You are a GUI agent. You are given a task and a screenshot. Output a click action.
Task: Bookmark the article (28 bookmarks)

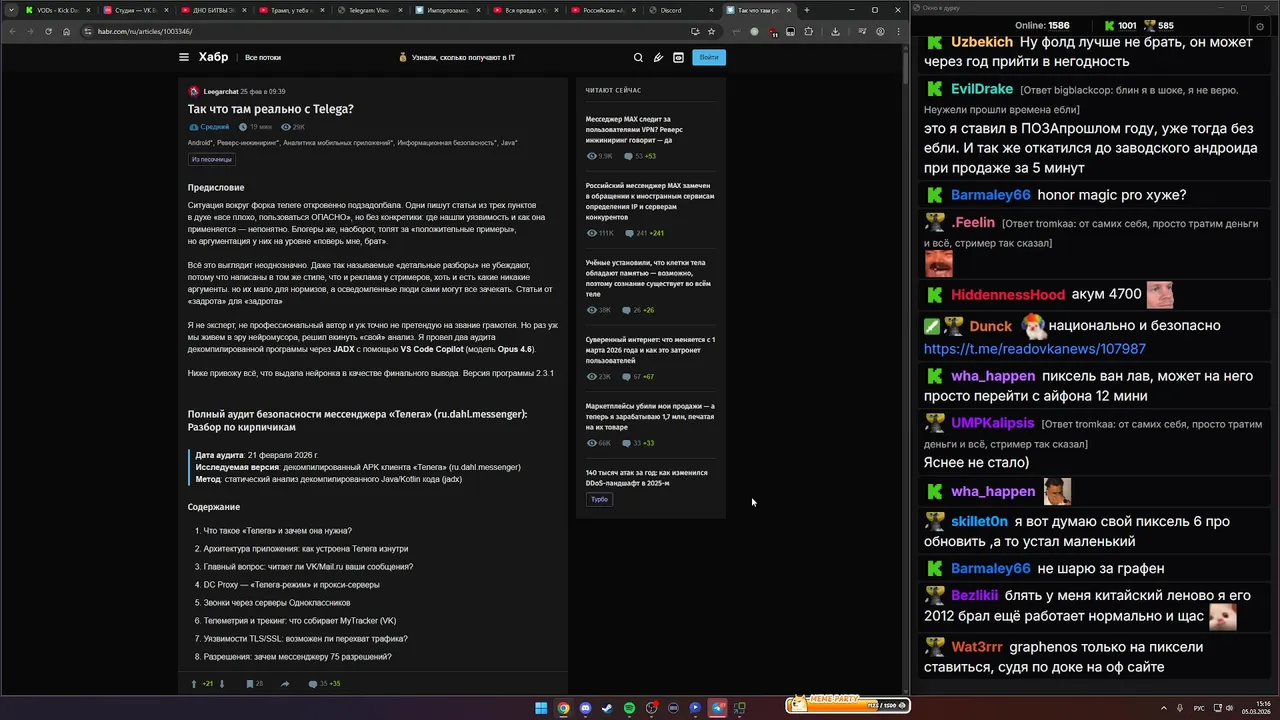click(x=254, y=684)
